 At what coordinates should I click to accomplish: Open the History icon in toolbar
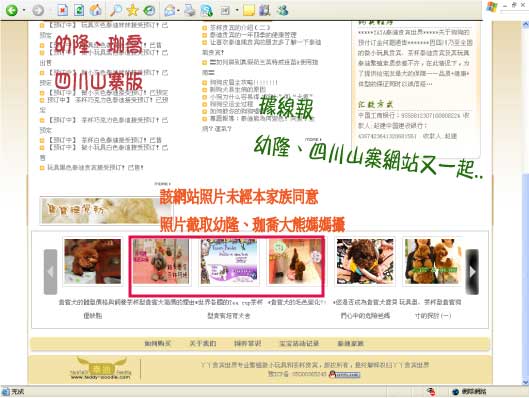(149, 10)
